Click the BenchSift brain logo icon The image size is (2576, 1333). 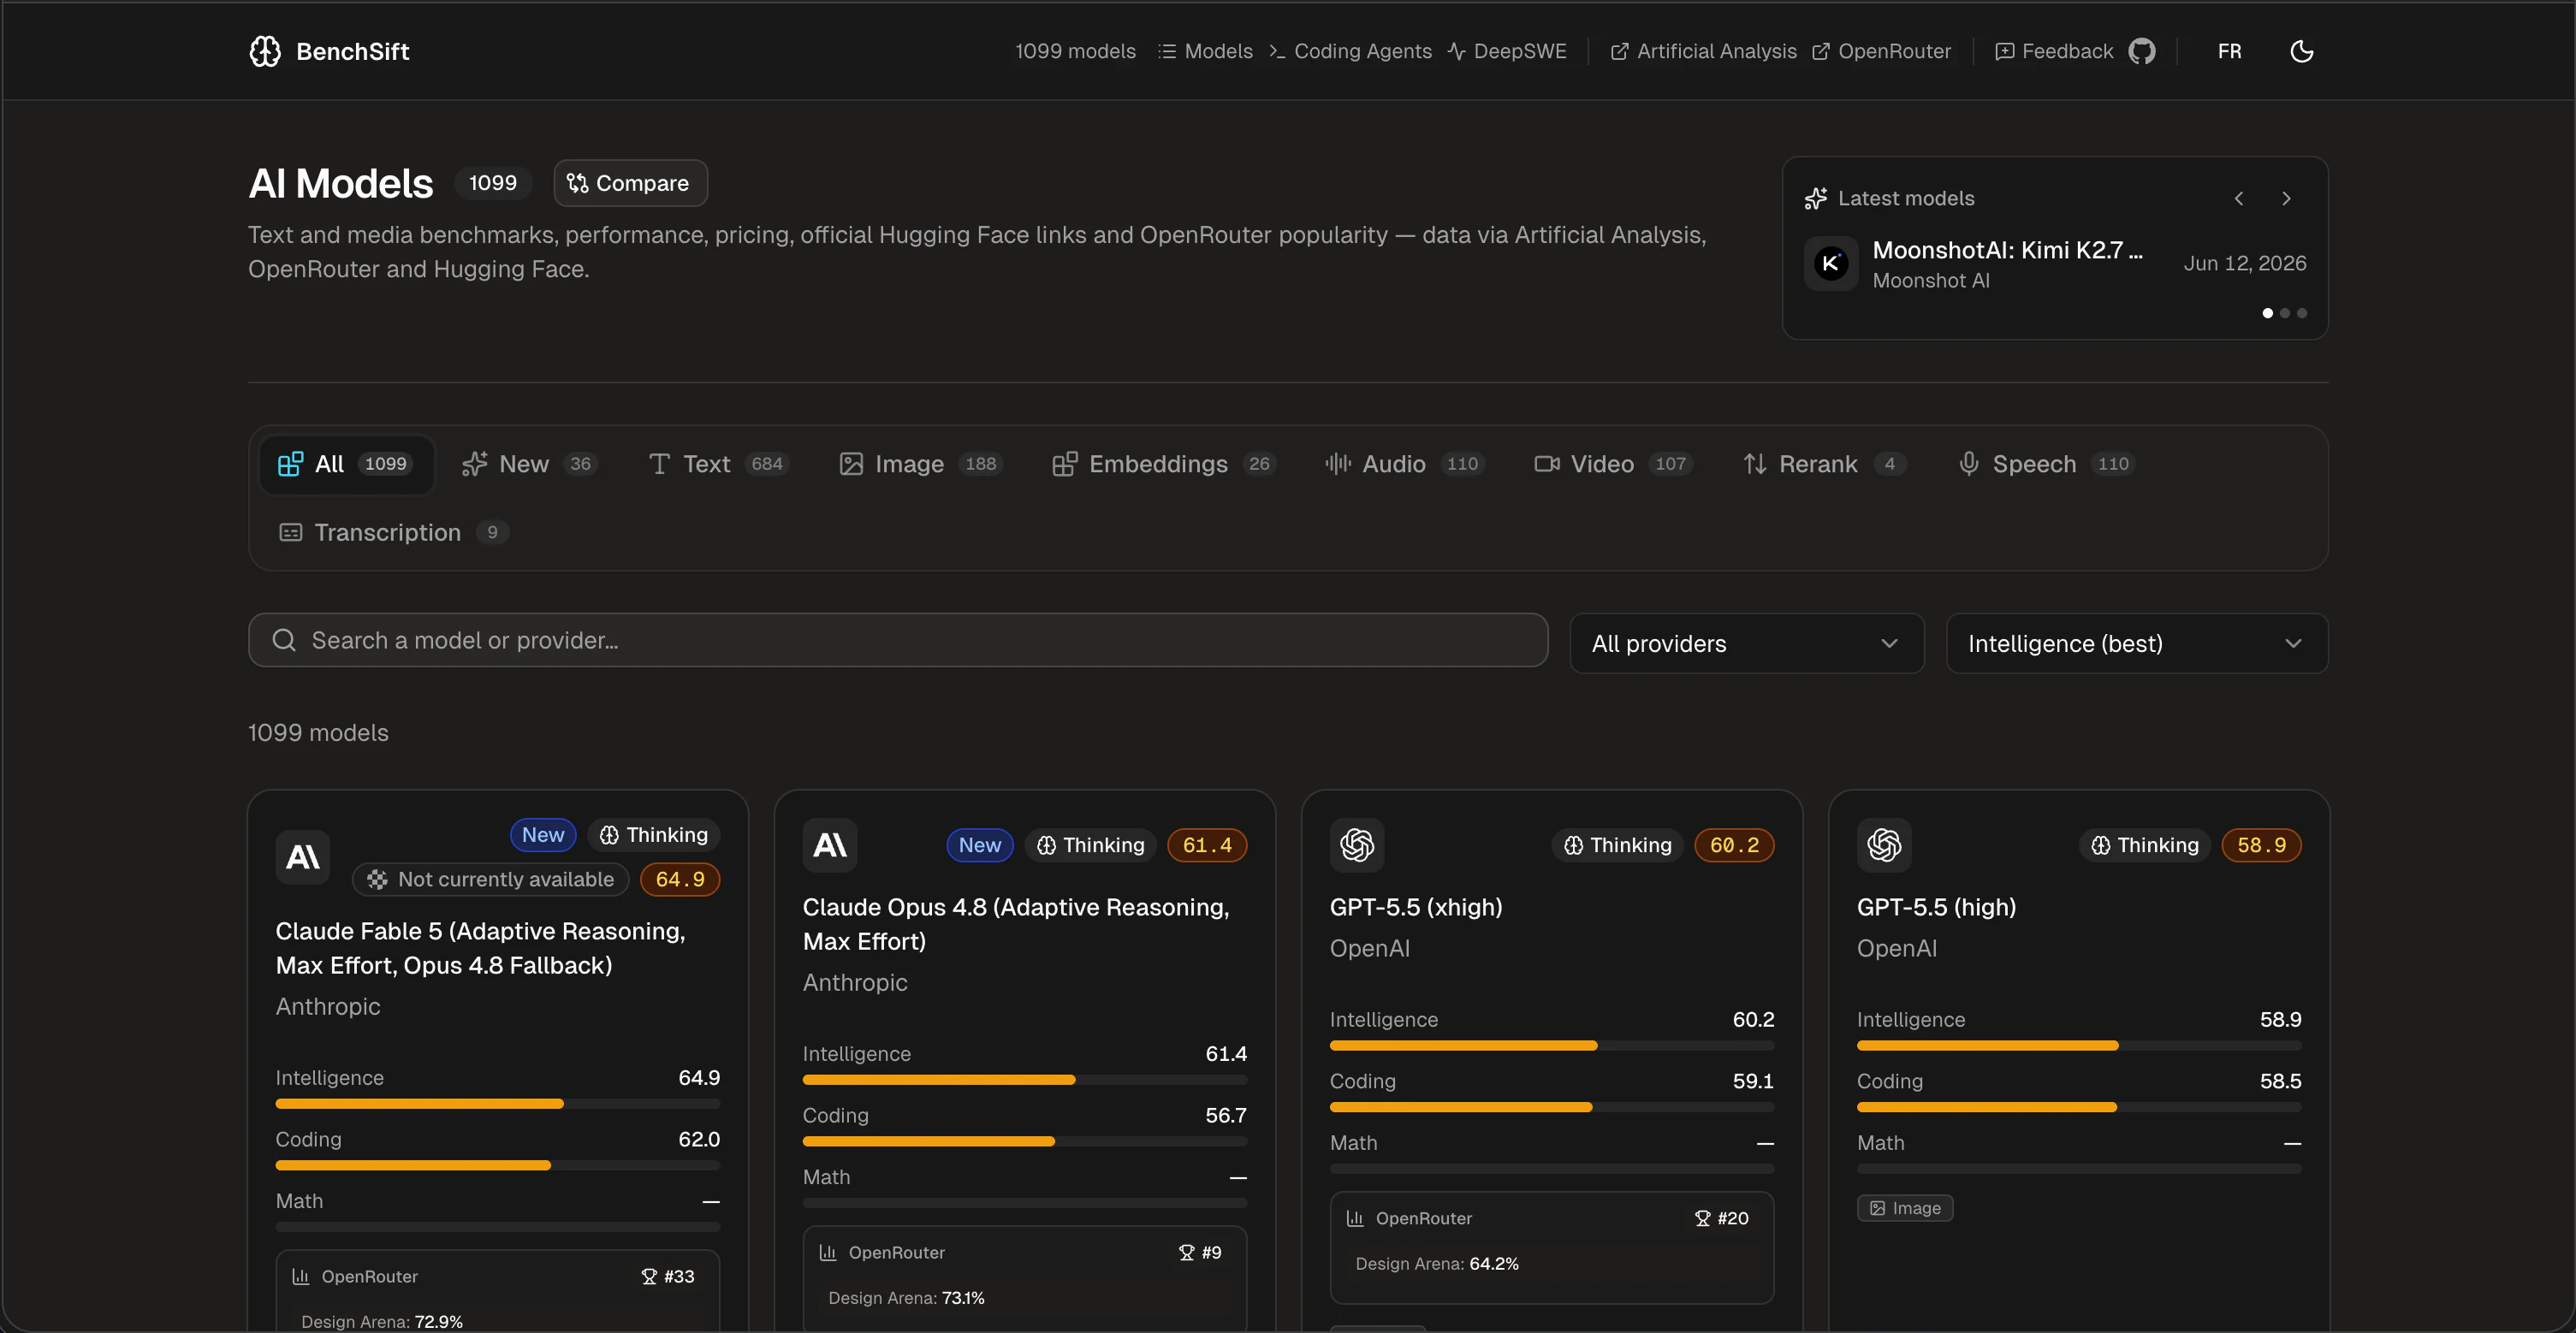pos(265,51)
